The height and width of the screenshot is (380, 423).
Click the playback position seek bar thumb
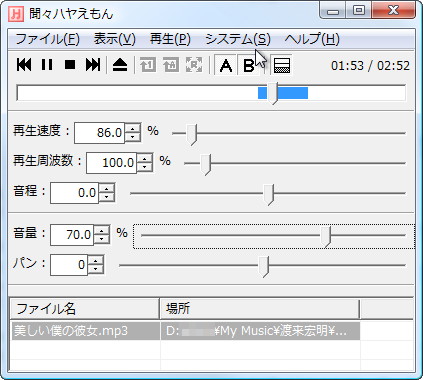(x=273, y=93)
